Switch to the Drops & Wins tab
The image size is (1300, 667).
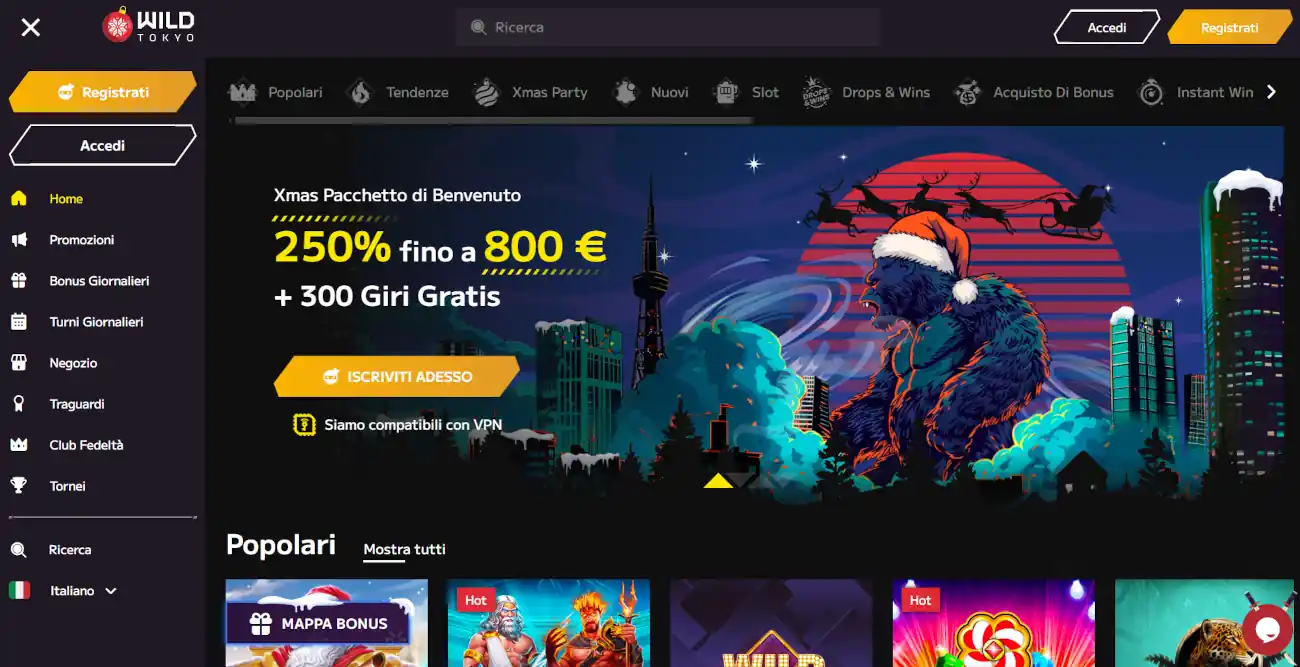click(866, 92)
